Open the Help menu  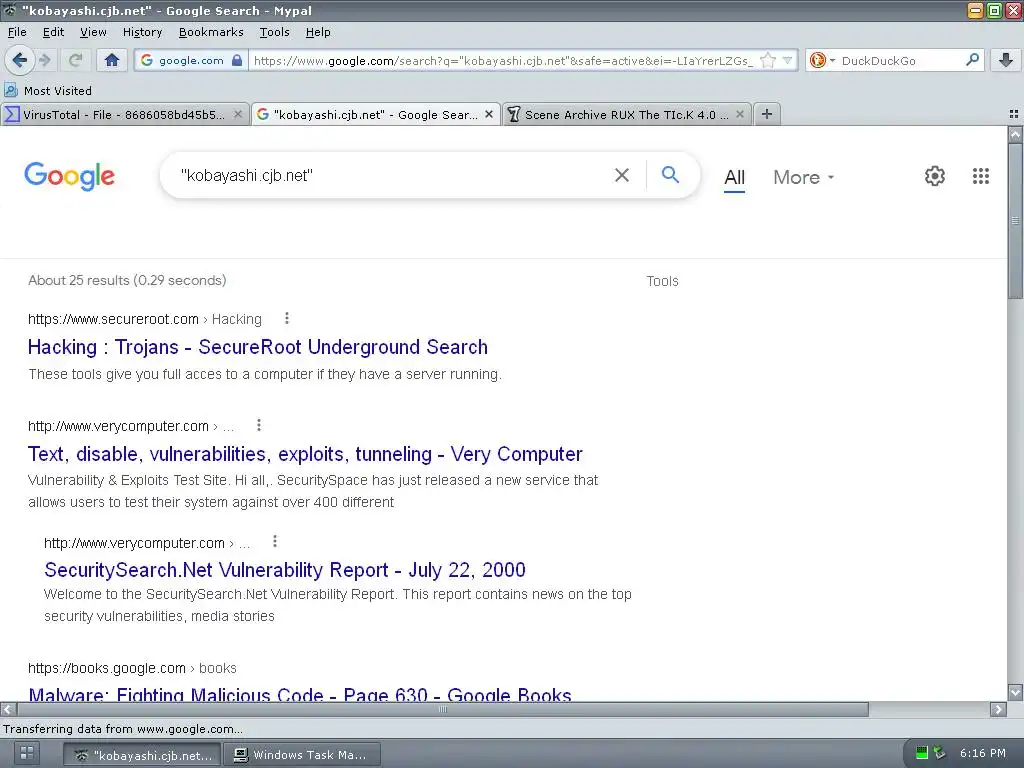click(x=318, y=32)
